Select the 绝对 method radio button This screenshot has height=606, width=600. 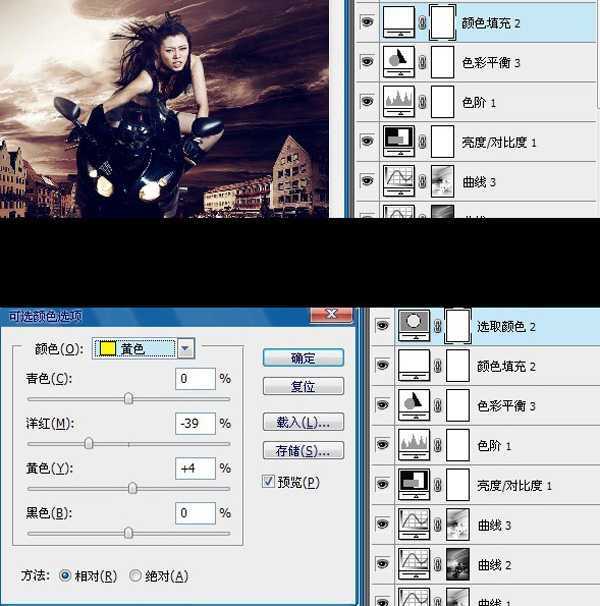[136, 576]
